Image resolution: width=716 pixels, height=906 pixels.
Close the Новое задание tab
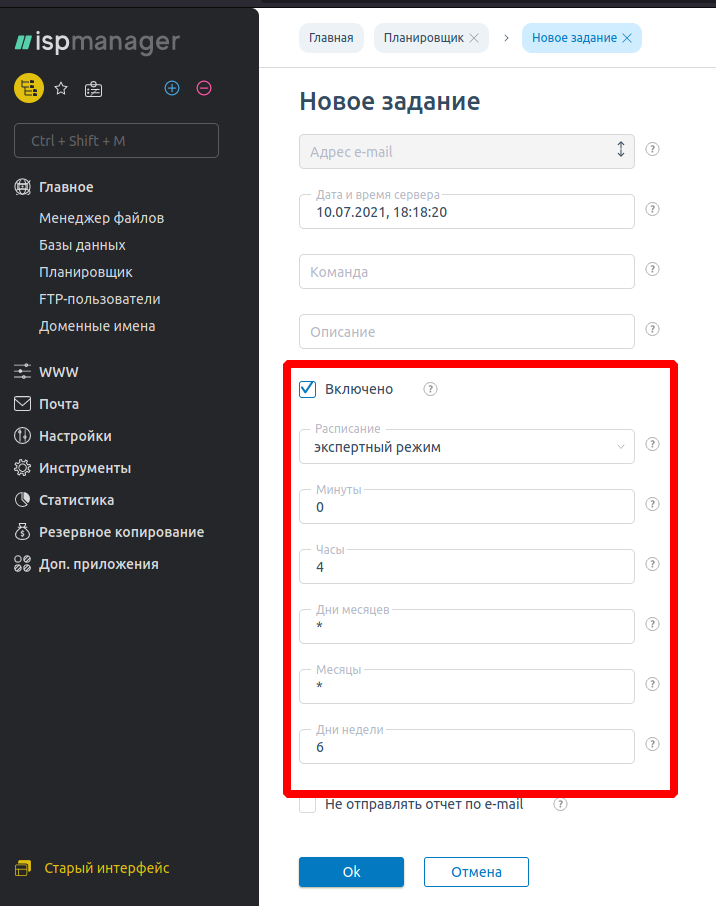click(627, 38)
